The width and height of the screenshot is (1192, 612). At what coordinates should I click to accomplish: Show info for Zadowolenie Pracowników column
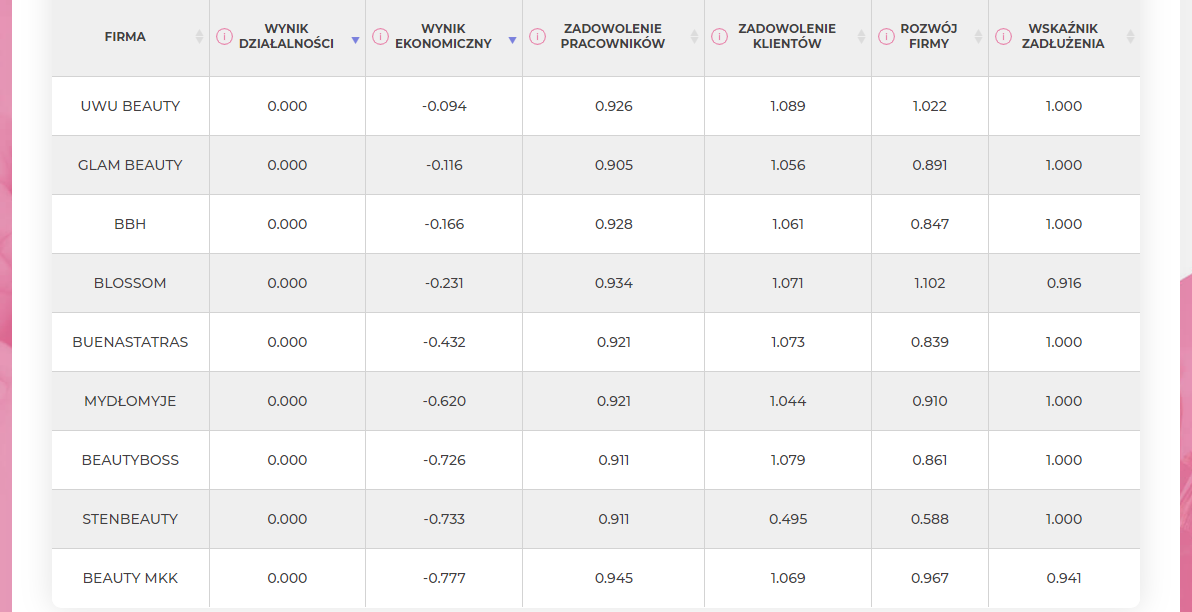(537, 36)
